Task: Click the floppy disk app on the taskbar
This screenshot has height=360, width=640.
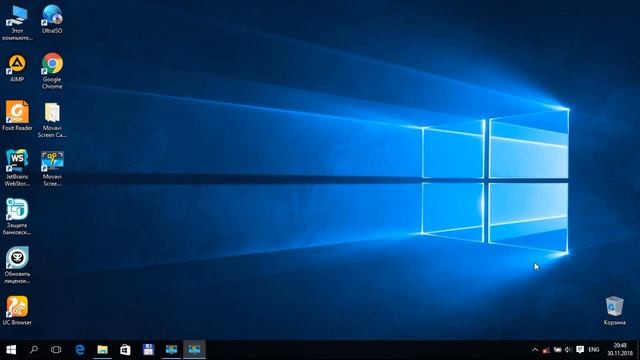Action: tap(148, 350)
